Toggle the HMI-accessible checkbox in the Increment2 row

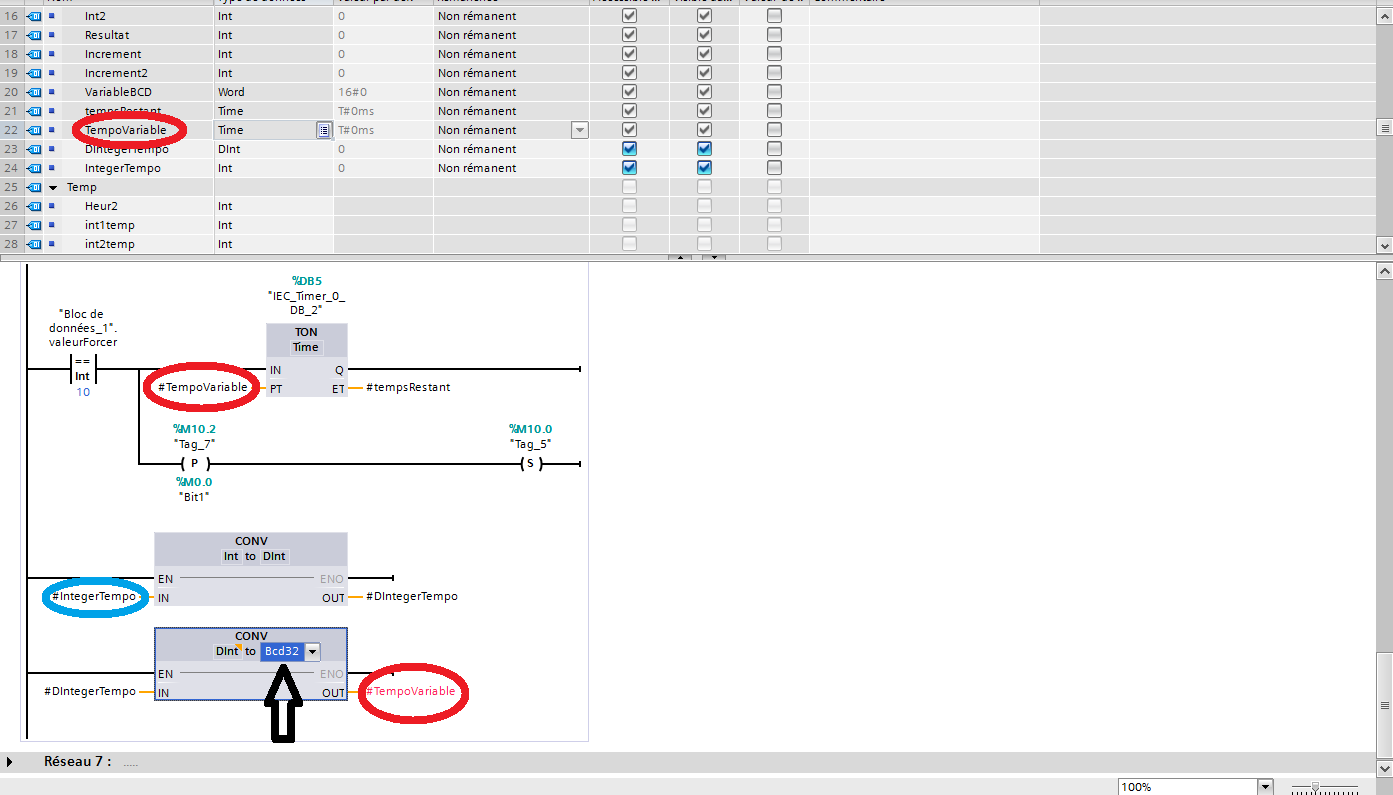pyautogui.click(x=629, y=73)
